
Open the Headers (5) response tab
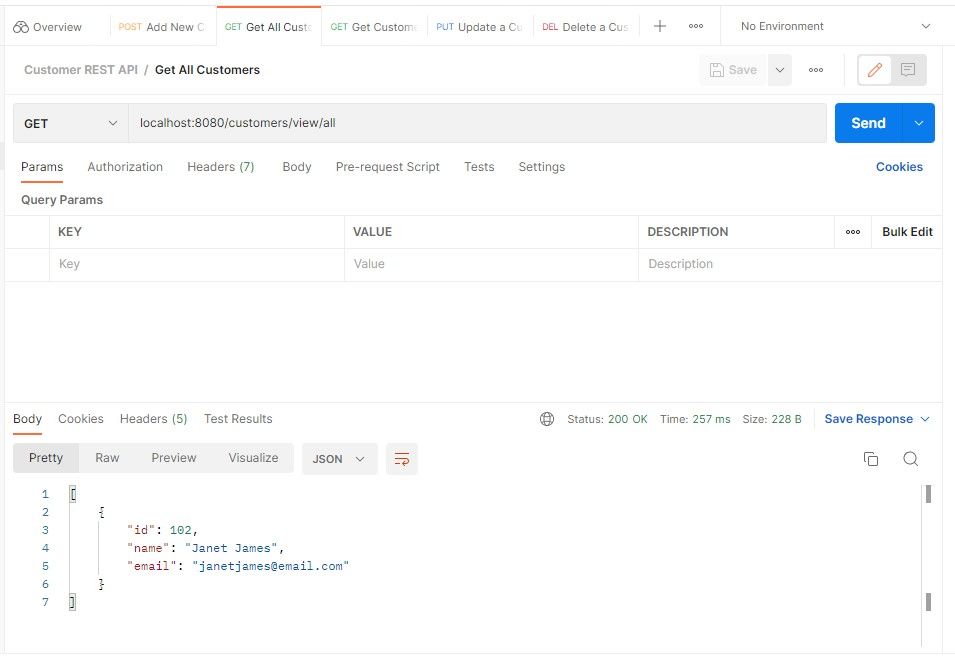[x=152, y=419]
